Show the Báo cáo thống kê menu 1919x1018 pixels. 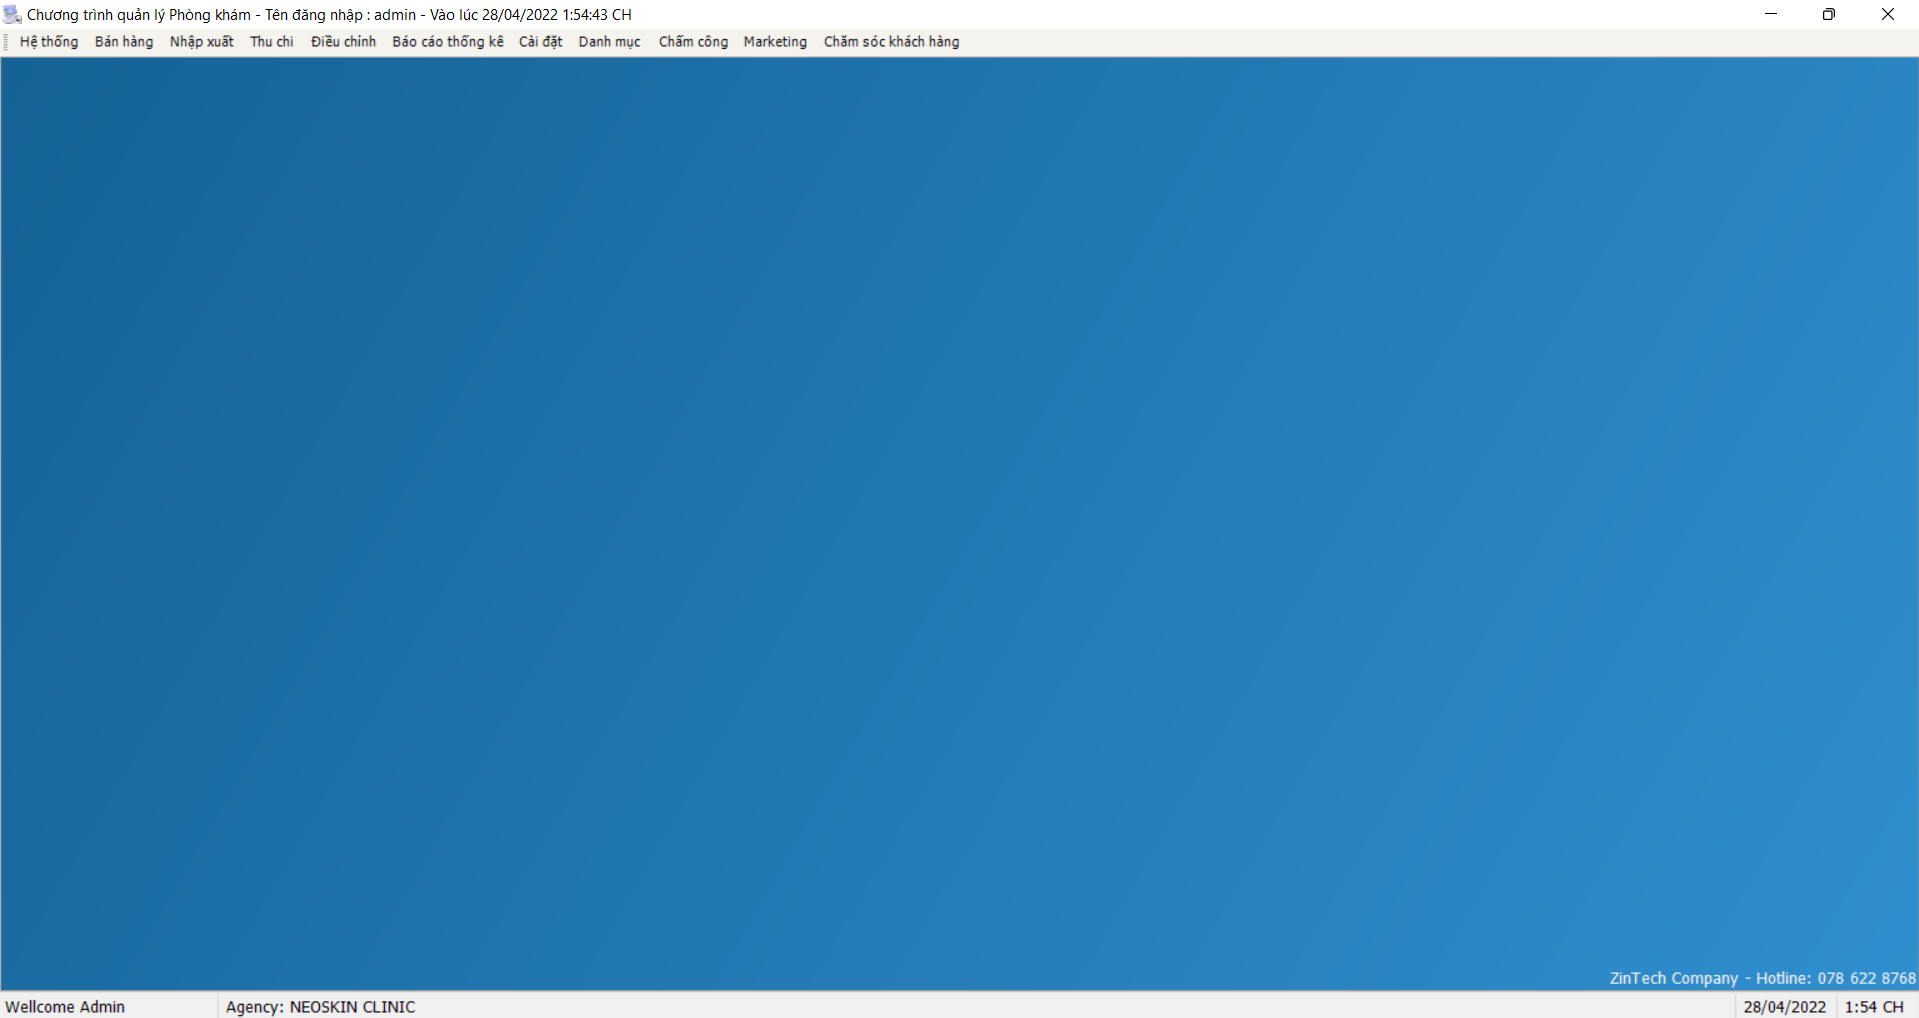point(447,42)
